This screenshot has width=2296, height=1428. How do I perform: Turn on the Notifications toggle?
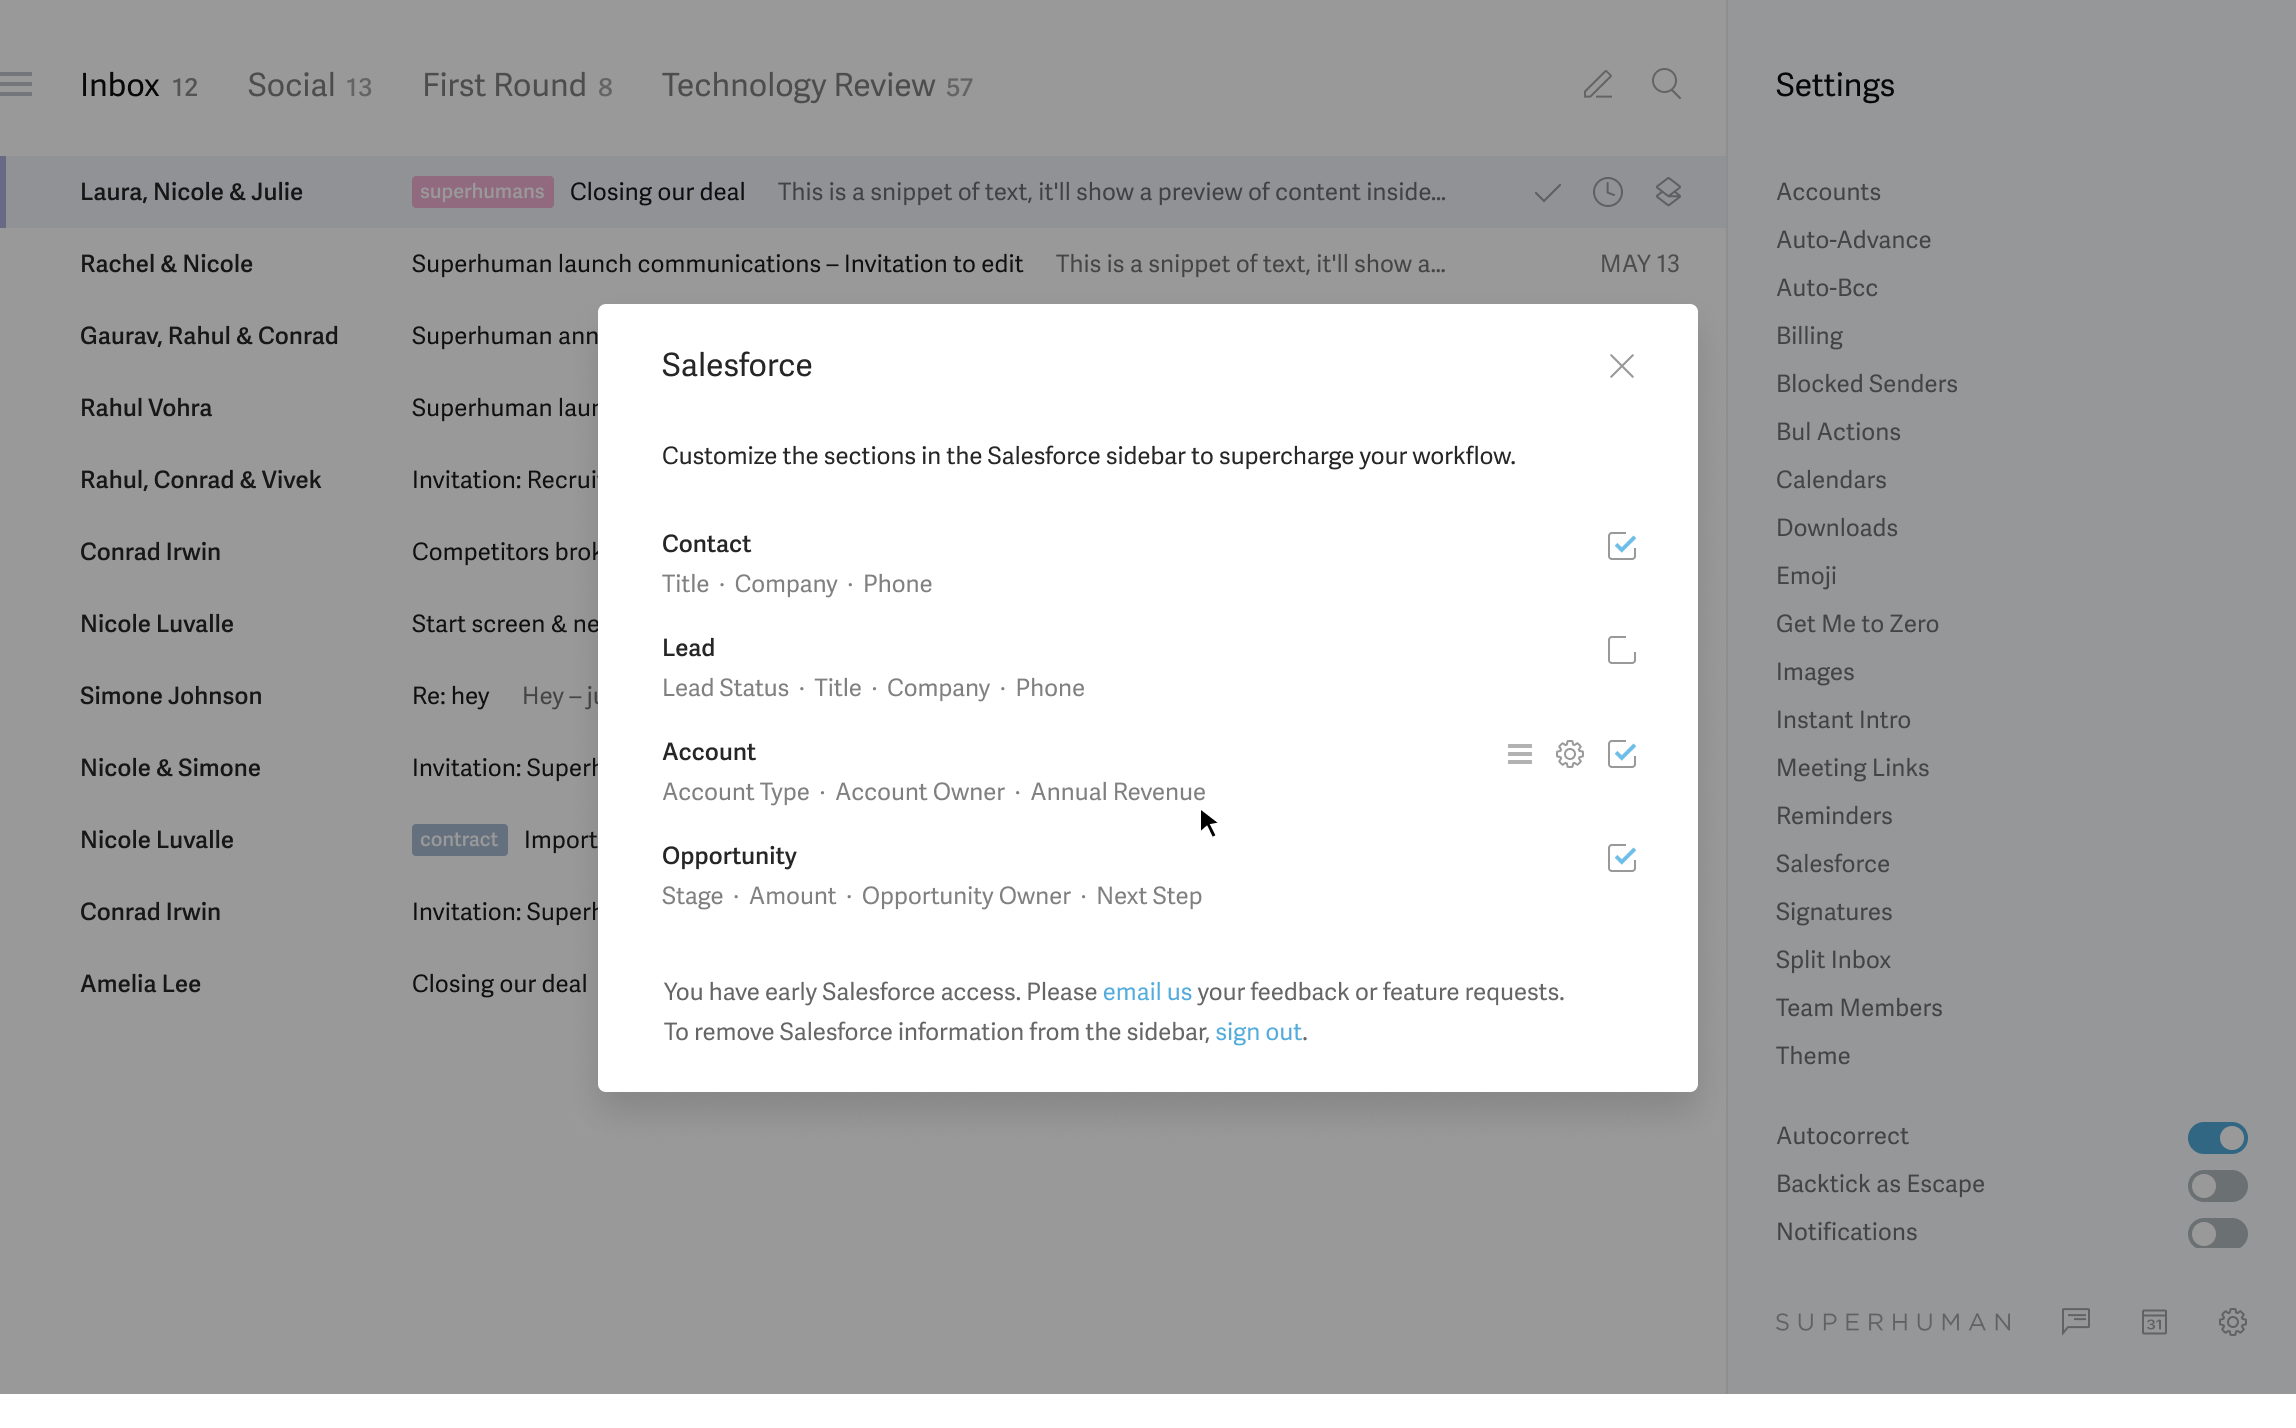2218,1233
